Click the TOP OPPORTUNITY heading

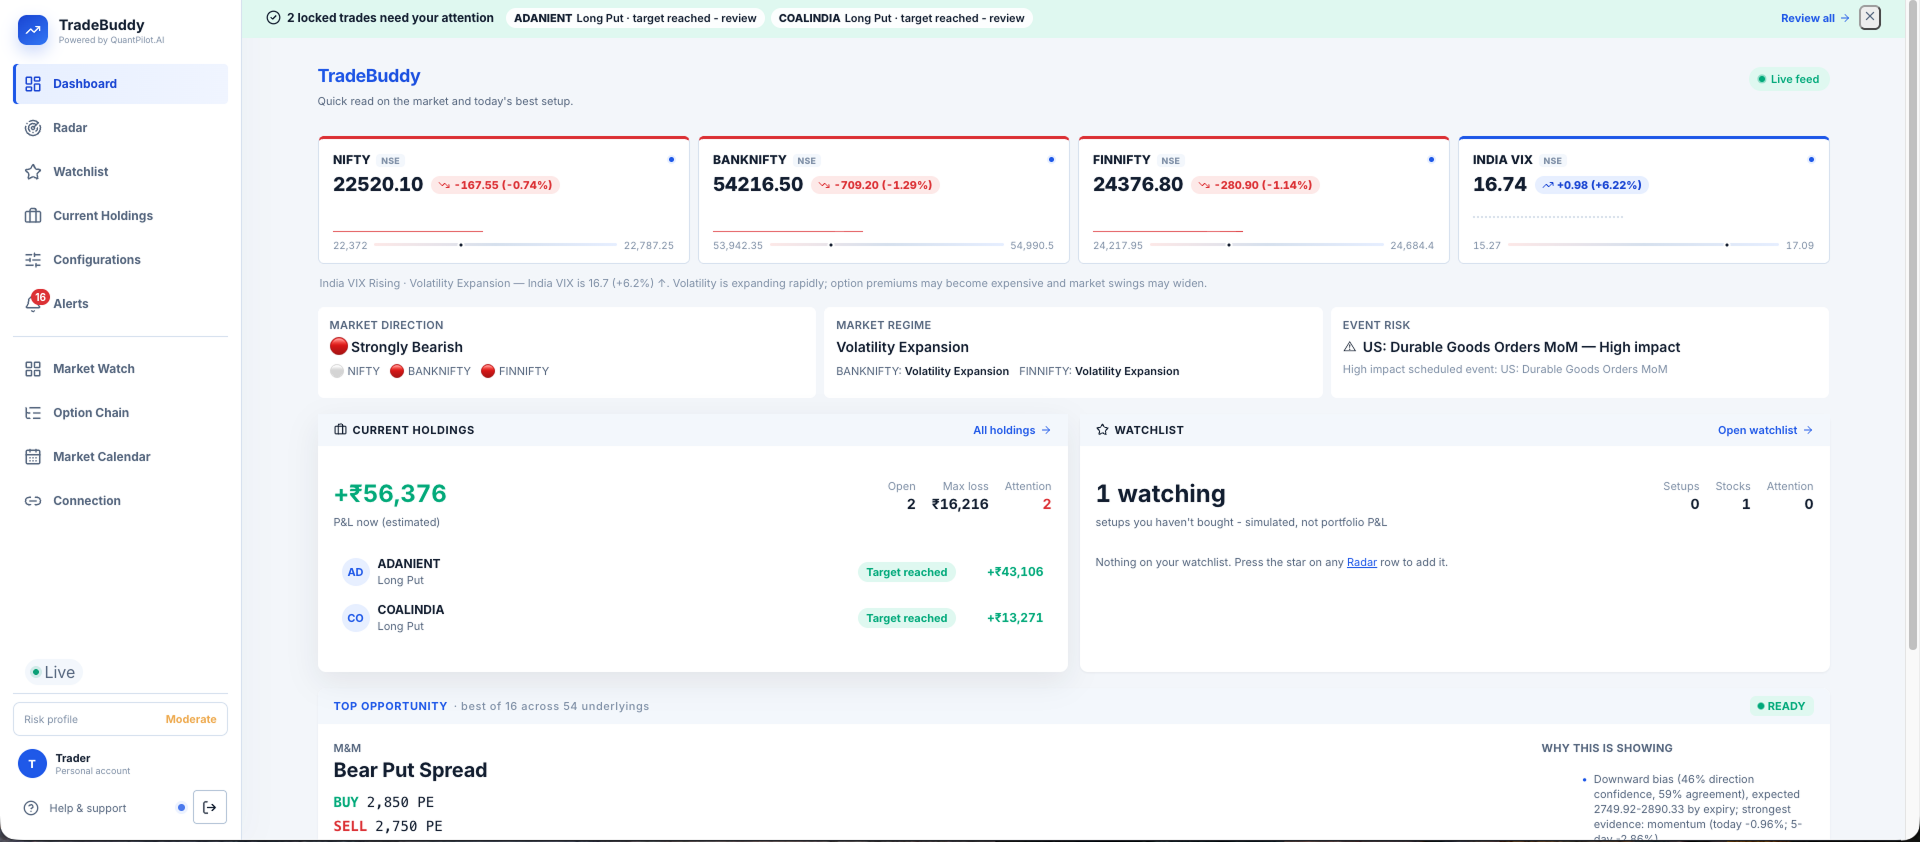390,706
